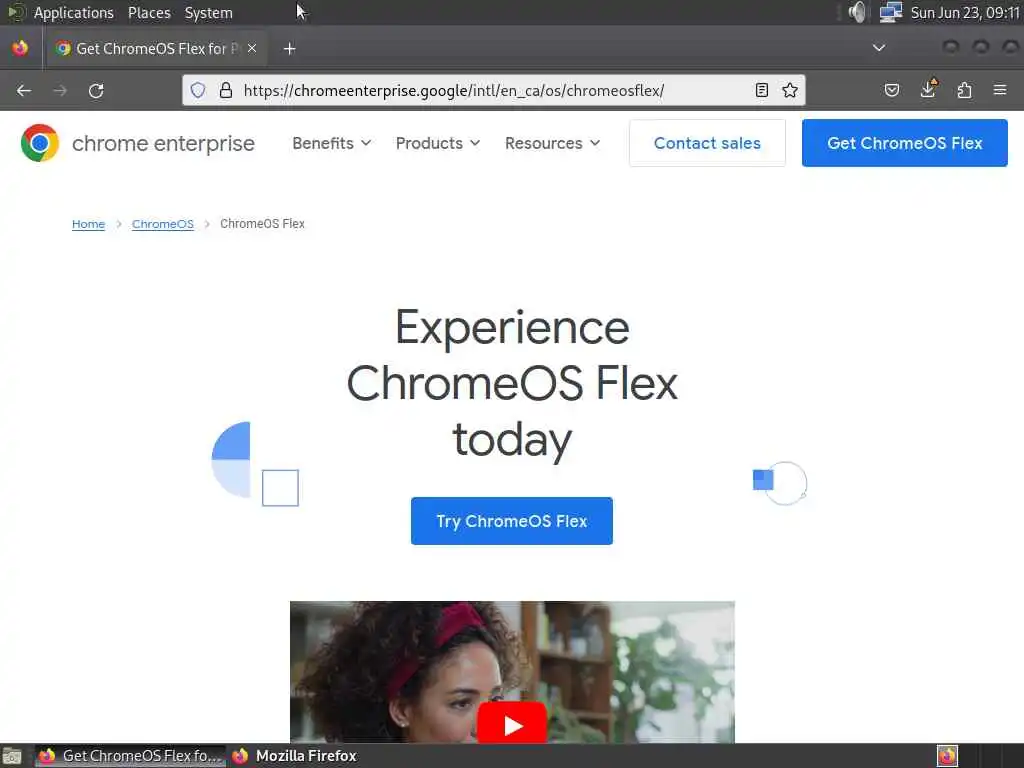The width and height of the screenshot is (1024, 768).
Task: Go back with the browser back arrow
Action: coord(24,91)
